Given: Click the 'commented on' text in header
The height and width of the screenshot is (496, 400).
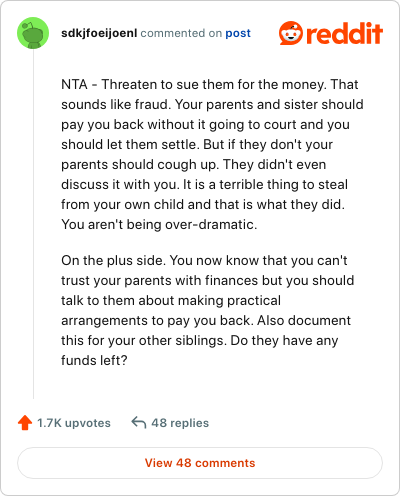Looking at the screenshot, I should 181,33.
